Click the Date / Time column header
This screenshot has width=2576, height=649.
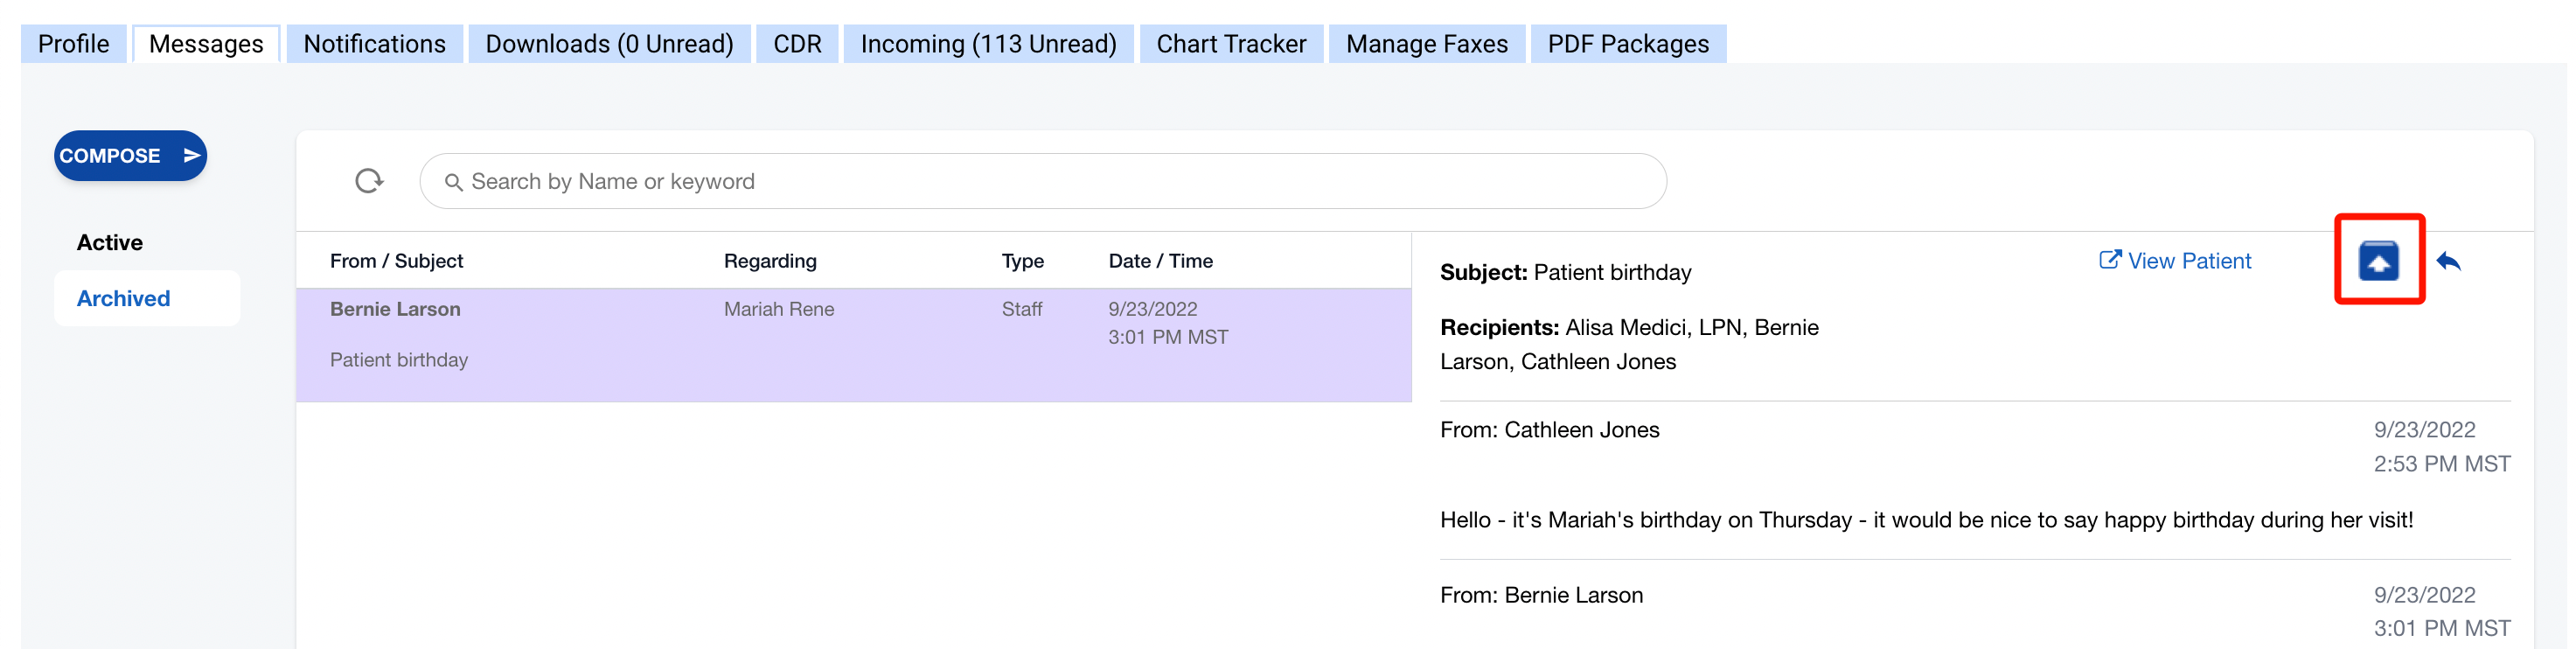1160,261
